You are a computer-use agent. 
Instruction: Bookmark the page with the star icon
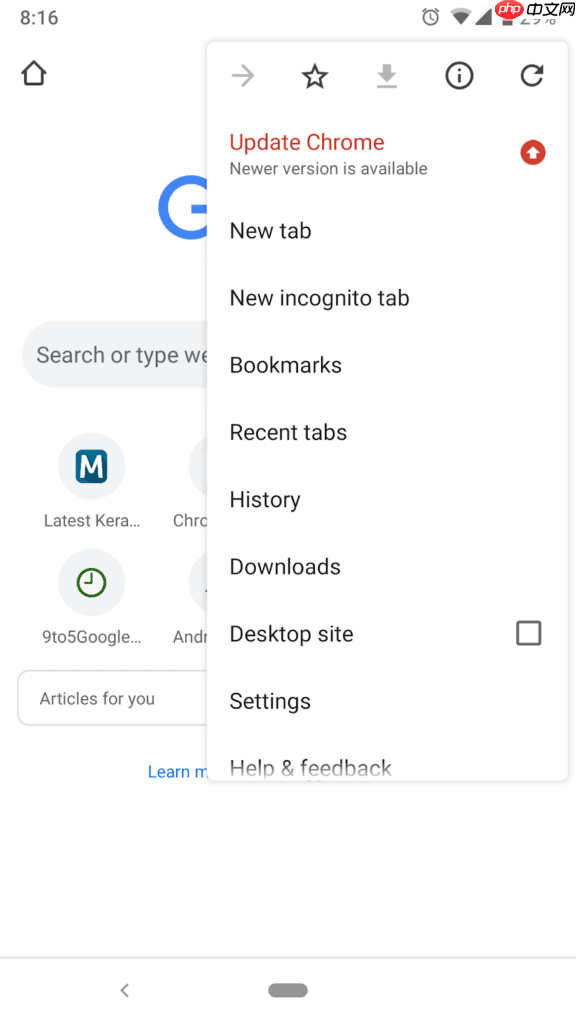315,75
